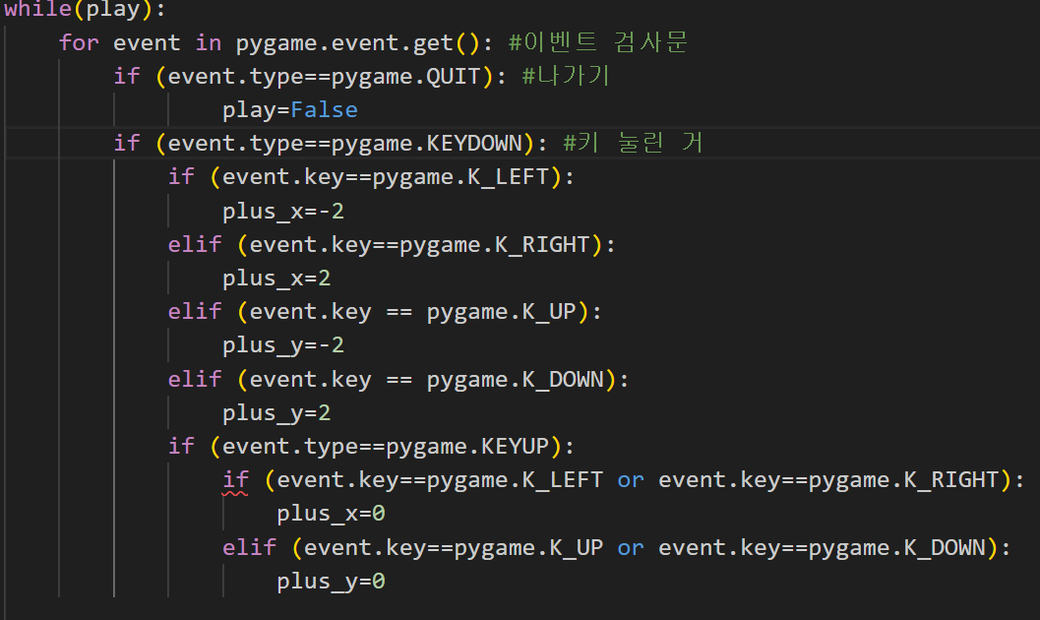Click the '#키 눌린 거' comment

click(632, 143)
